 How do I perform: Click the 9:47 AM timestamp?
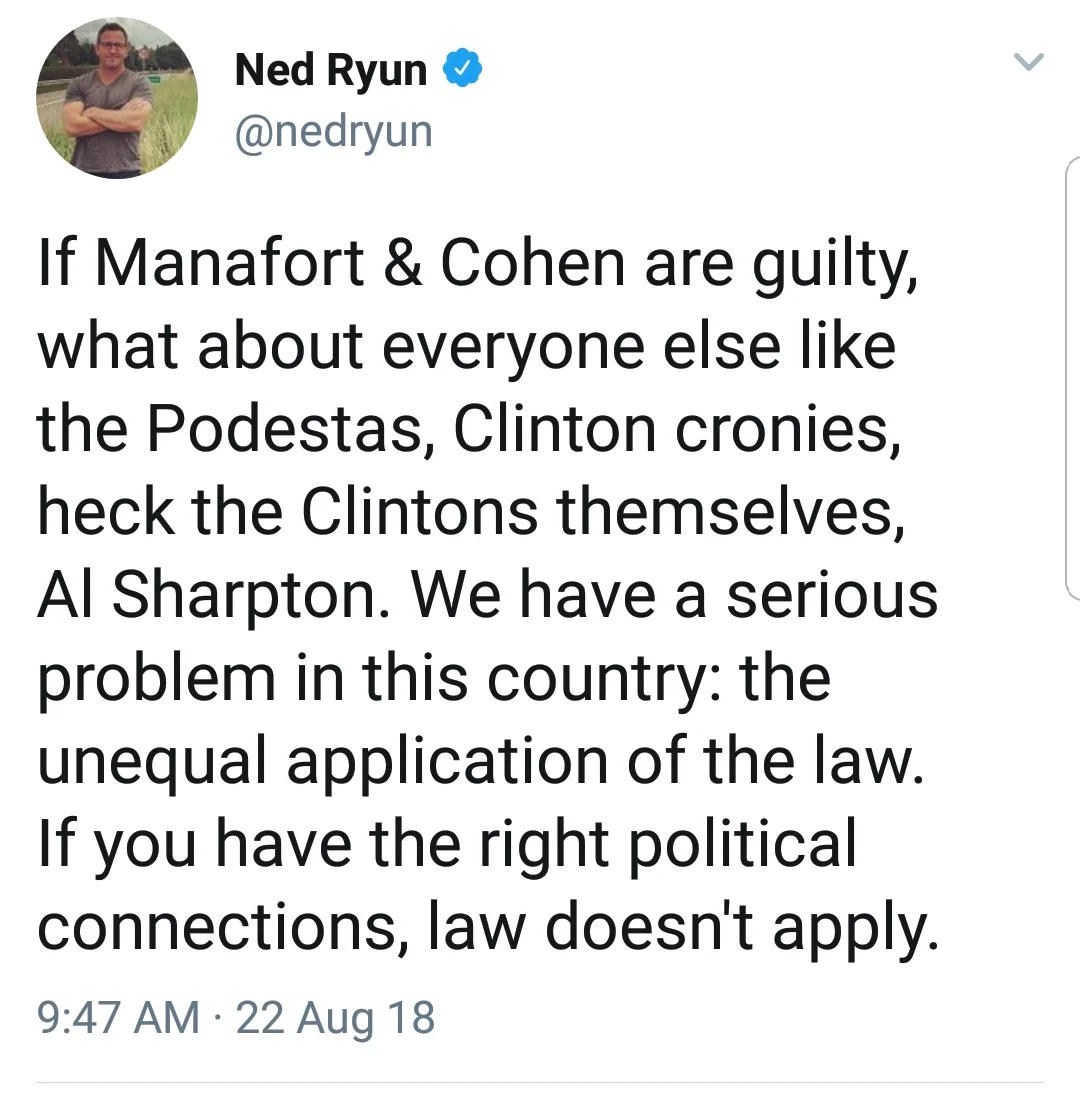(x=118, y=1017)
